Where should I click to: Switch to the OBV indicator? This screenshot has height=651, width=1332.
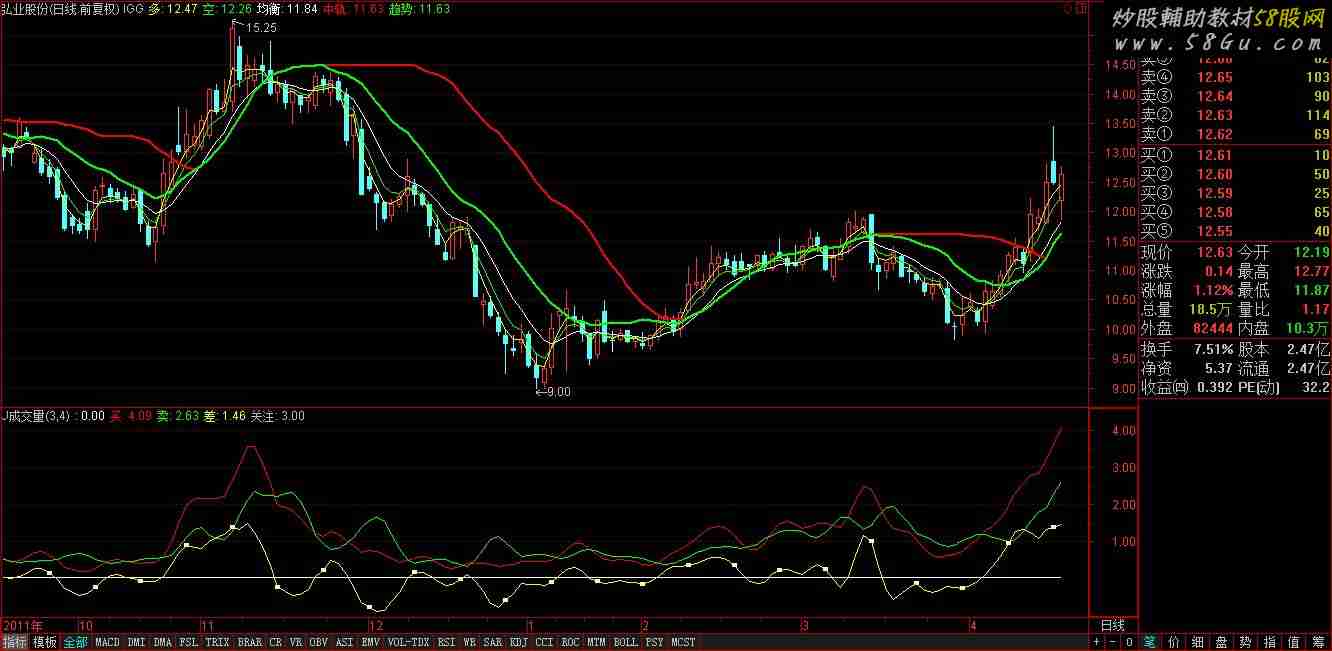tap(319, 642)
